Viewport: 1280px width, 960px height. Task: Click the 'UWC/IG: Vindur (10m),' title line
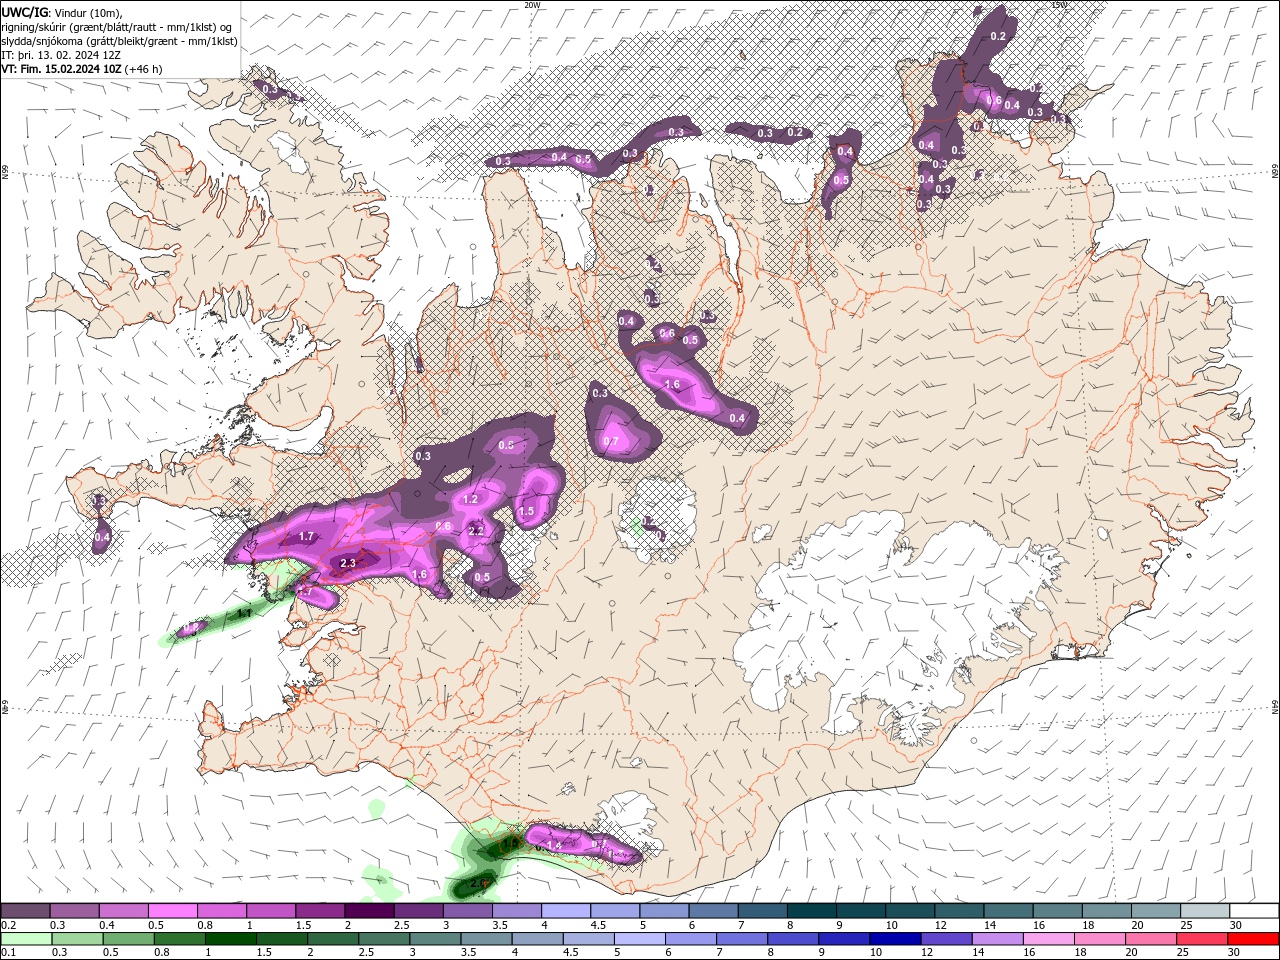tap(62, 11)
